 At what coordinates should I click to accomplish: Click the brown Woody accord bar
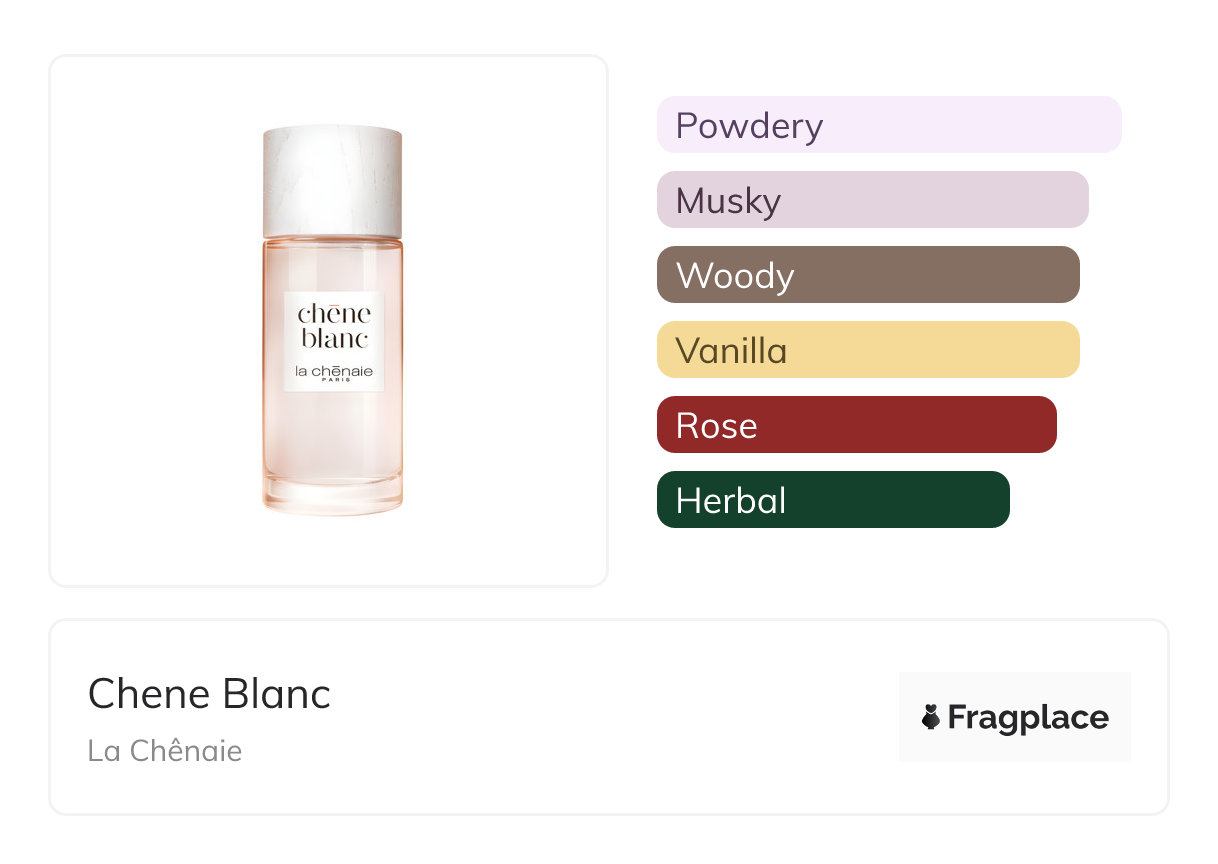pyautogui.click(x=867, y=275)
